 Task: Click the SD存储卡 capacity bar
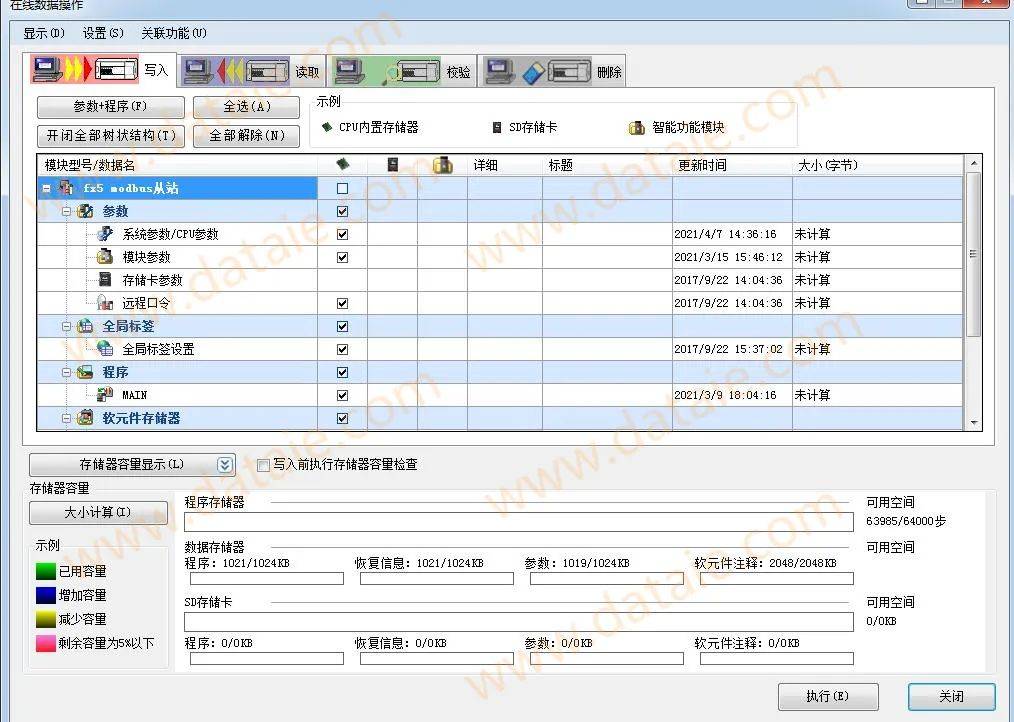tap(519, 622)
